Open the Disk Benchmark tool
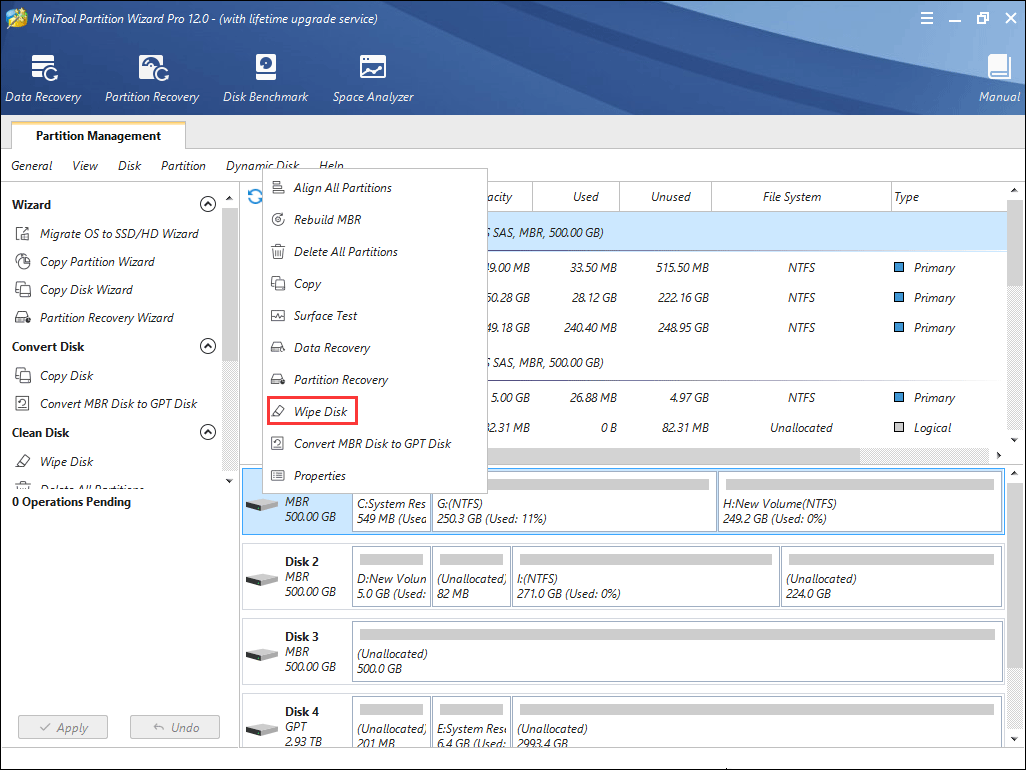This screenshot has height=770, width=1026. [265, 78]
